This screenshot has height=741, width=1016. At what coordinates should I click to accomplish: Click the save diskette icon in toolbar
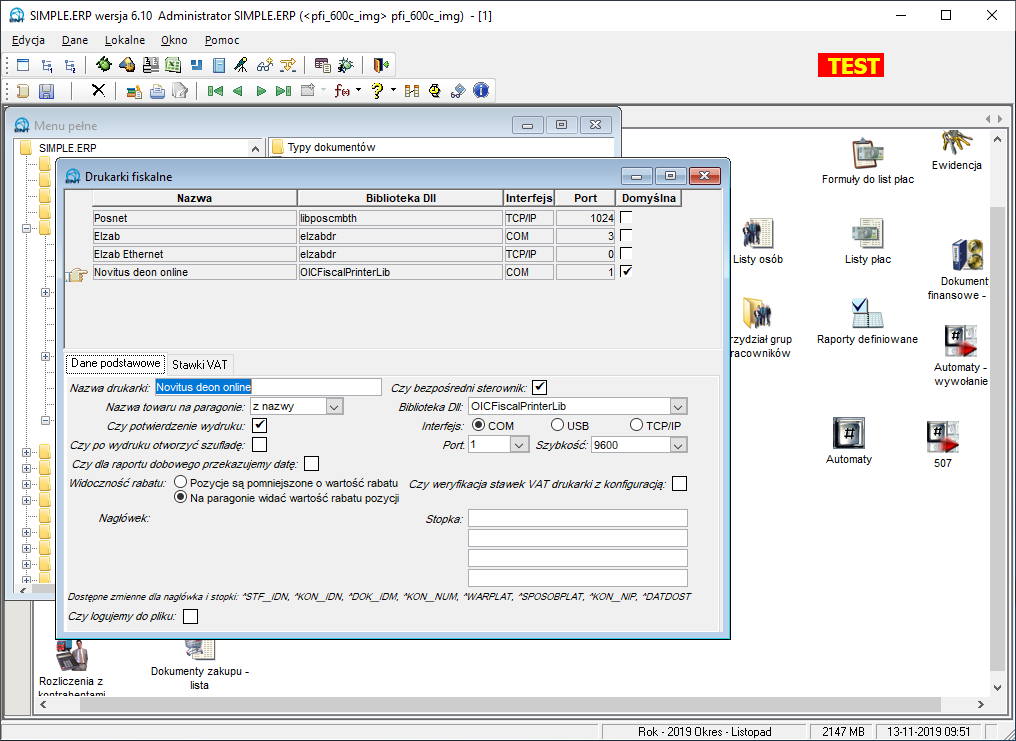coord(47,91)
